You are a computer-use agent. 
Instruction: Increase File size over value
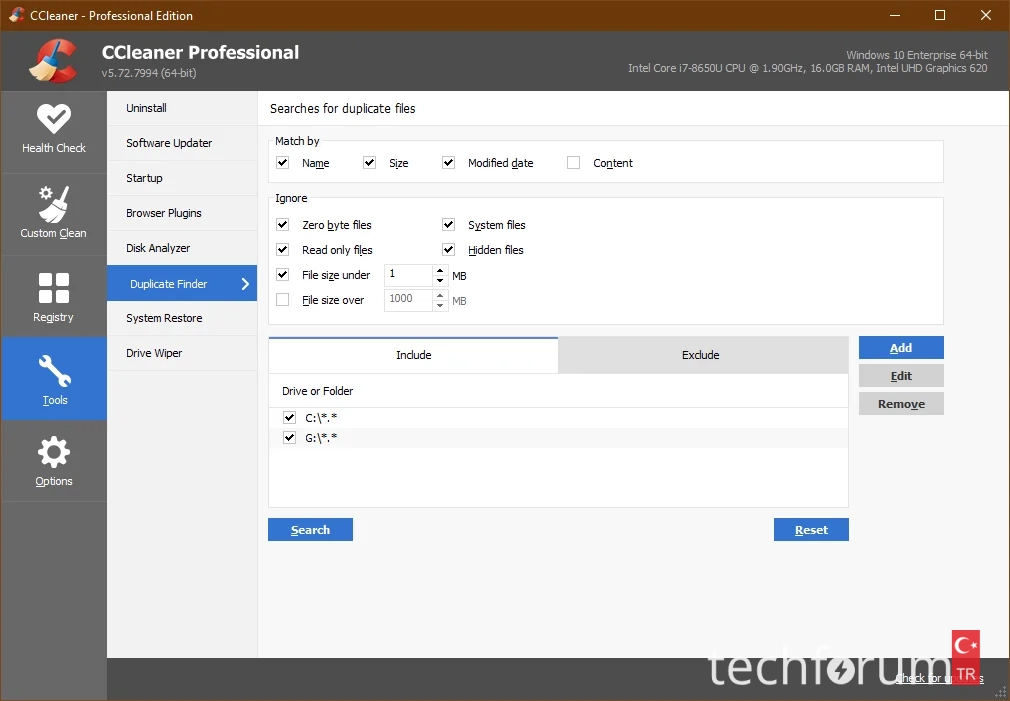(440, 295)
